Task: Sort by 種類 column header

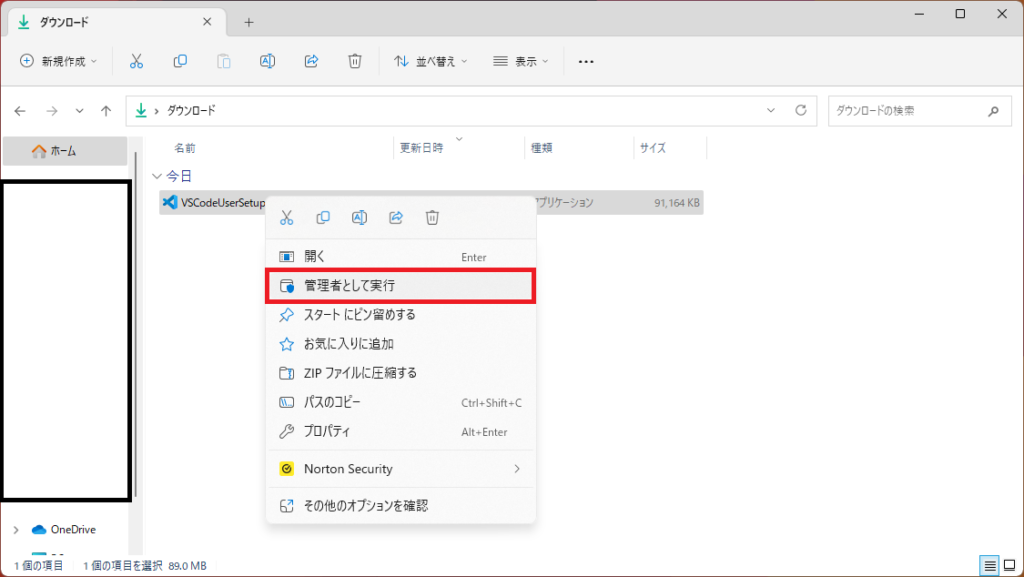Action: [541, 148]
